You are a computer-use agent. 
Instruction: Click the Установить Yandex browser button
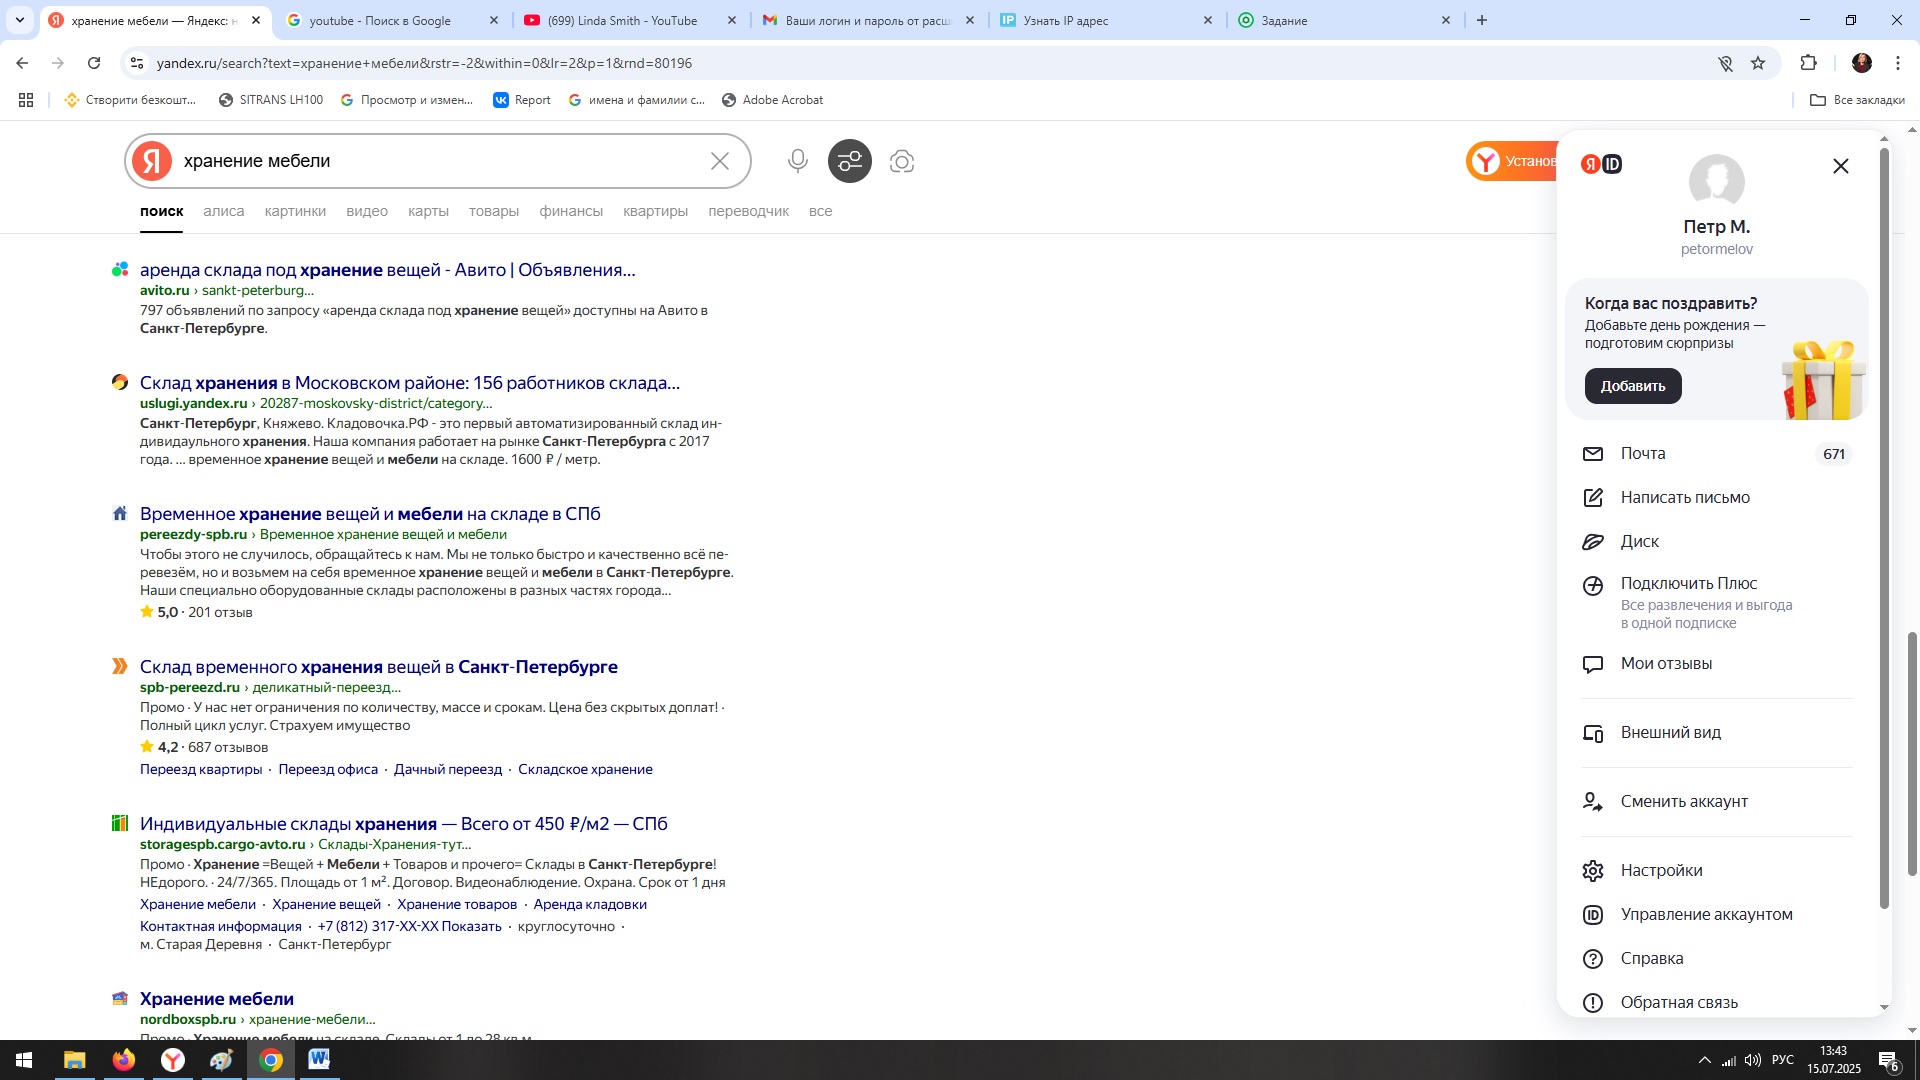(x=1512, y=161)
